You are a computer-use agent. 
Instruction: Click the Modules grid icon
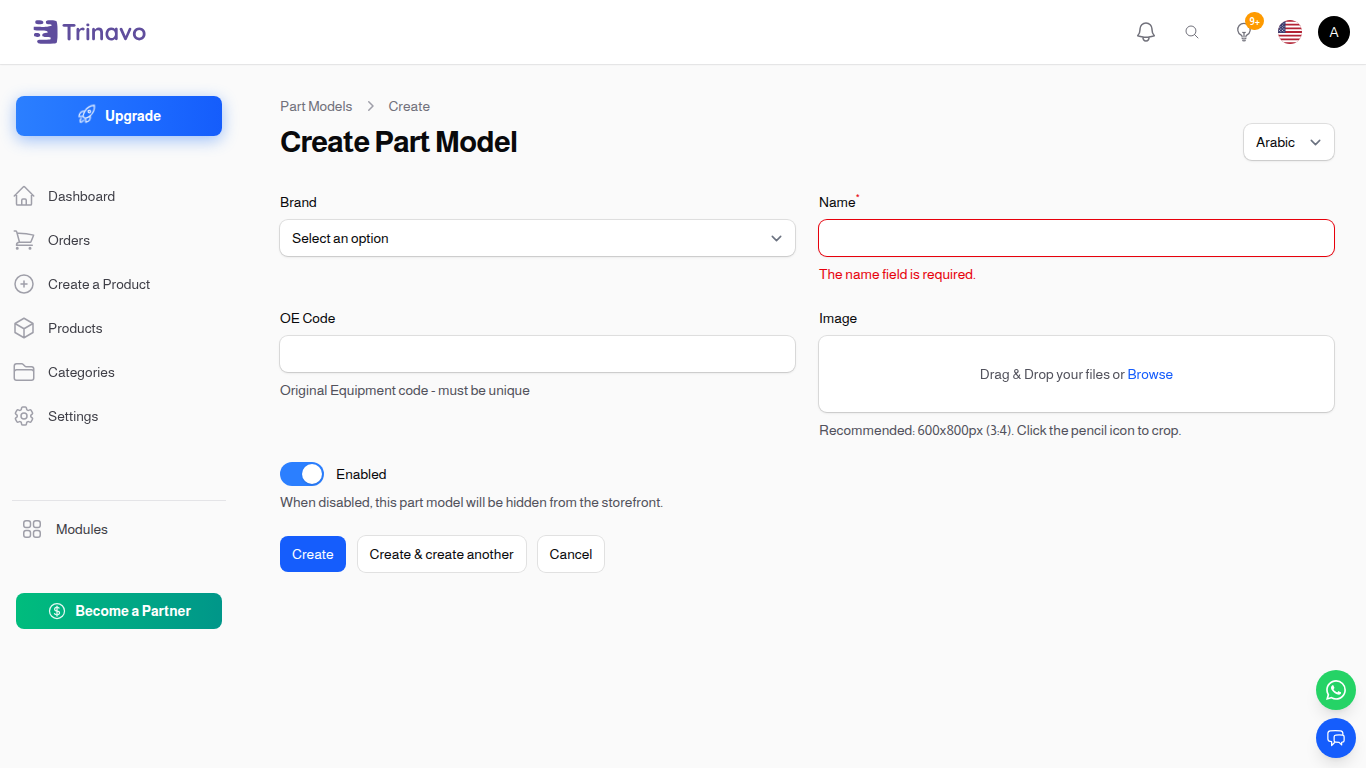point(32,529)
